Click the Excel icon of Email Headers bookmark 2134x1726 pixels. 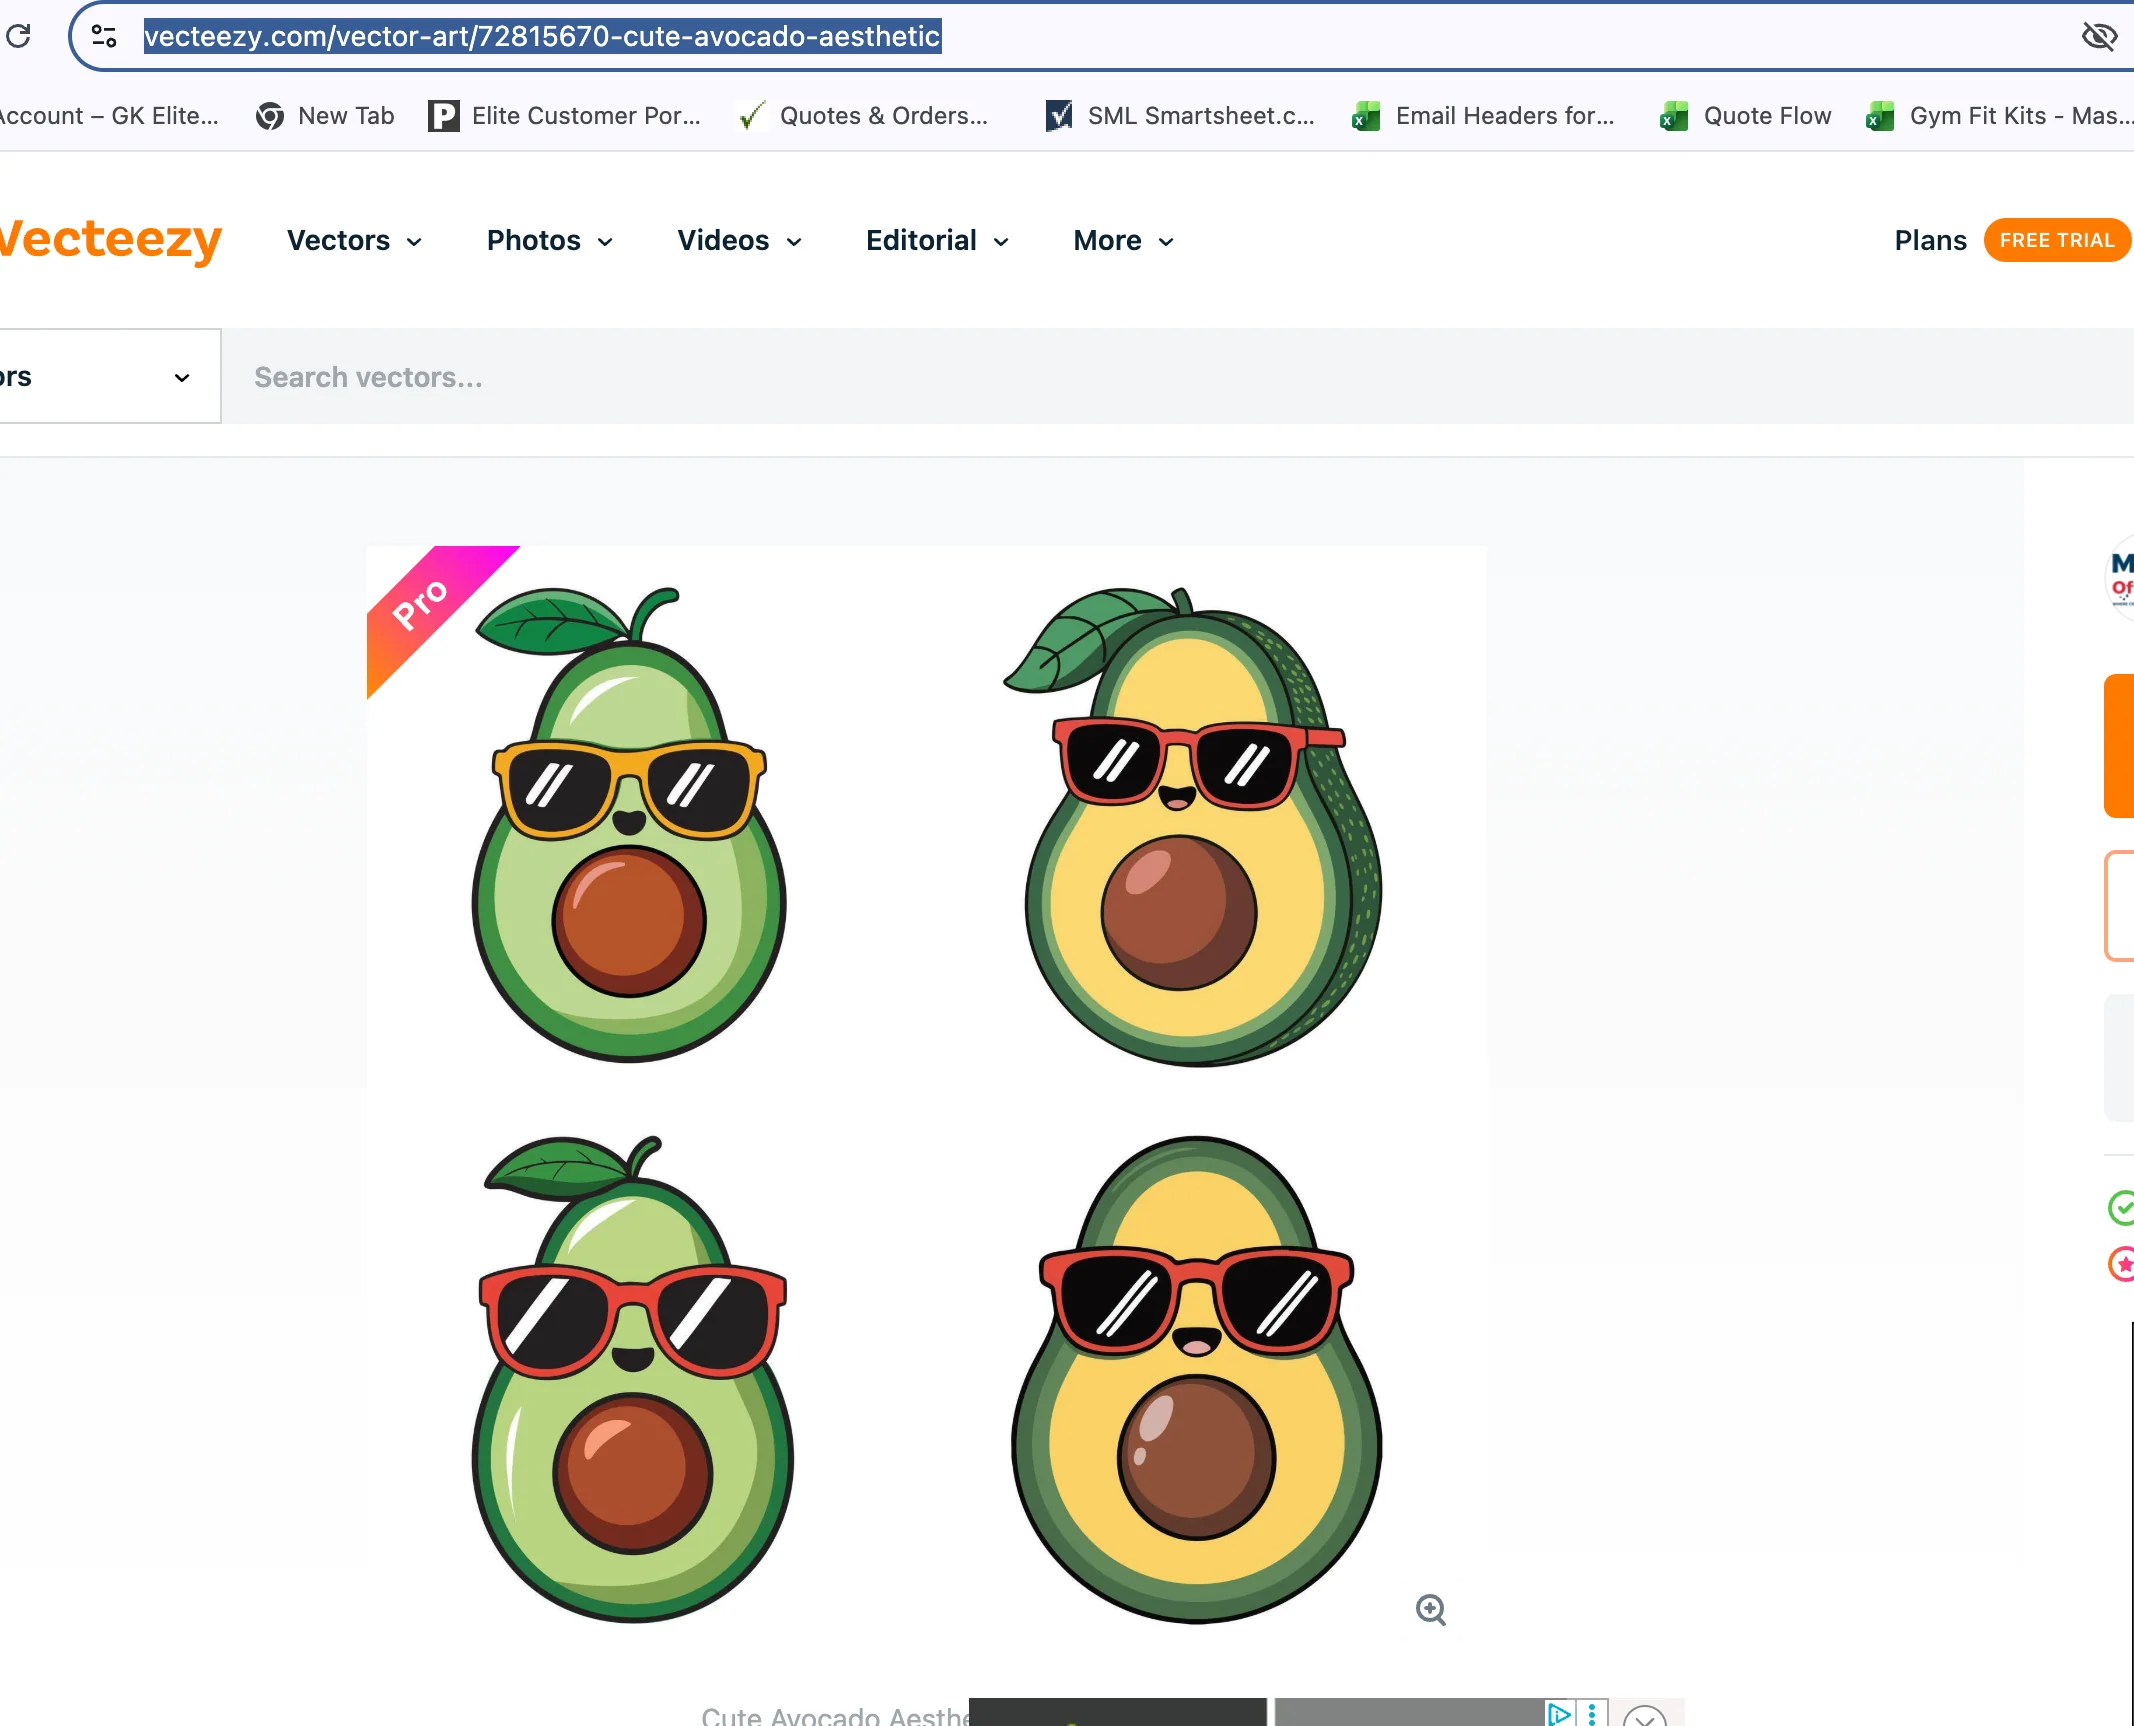tap(1366, 116)
